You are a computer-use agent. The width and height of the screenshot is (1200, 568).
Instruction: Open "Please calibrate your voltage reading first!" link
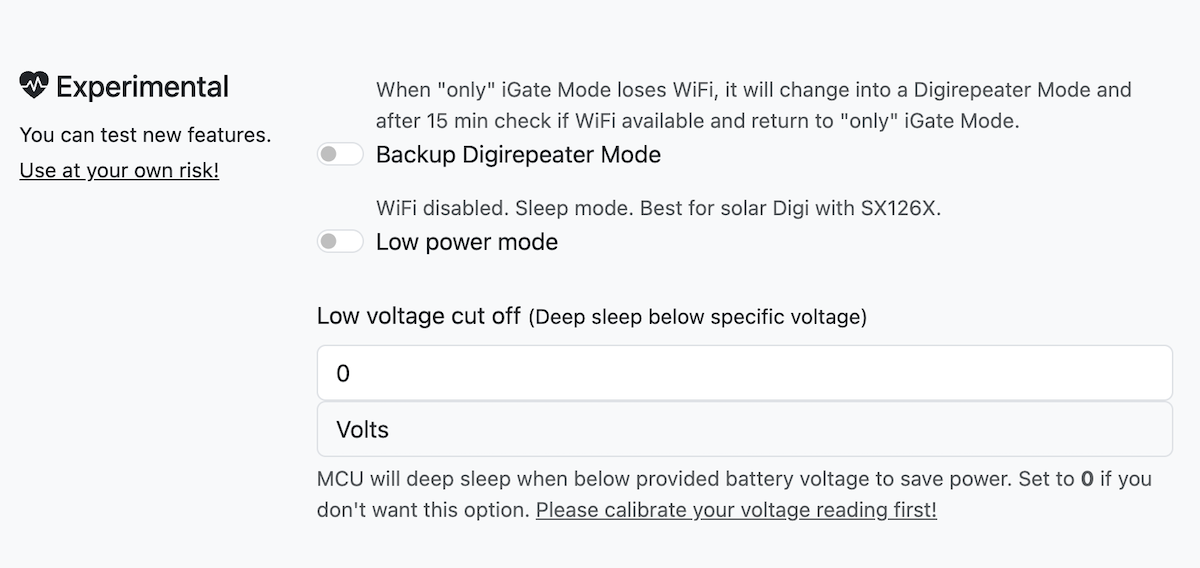[x=736, y=510]
